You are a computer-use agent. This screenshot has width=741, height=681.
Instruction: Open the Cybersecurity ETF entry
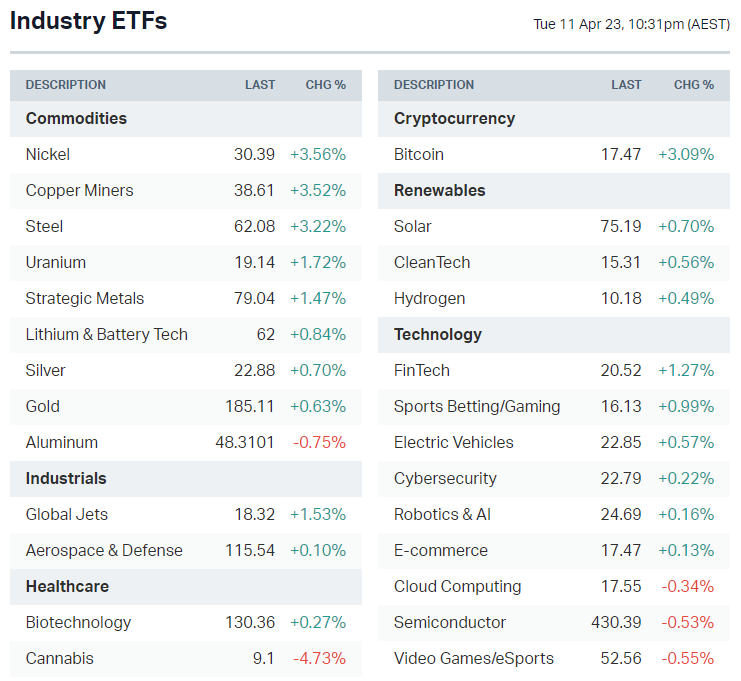(445, 478)
